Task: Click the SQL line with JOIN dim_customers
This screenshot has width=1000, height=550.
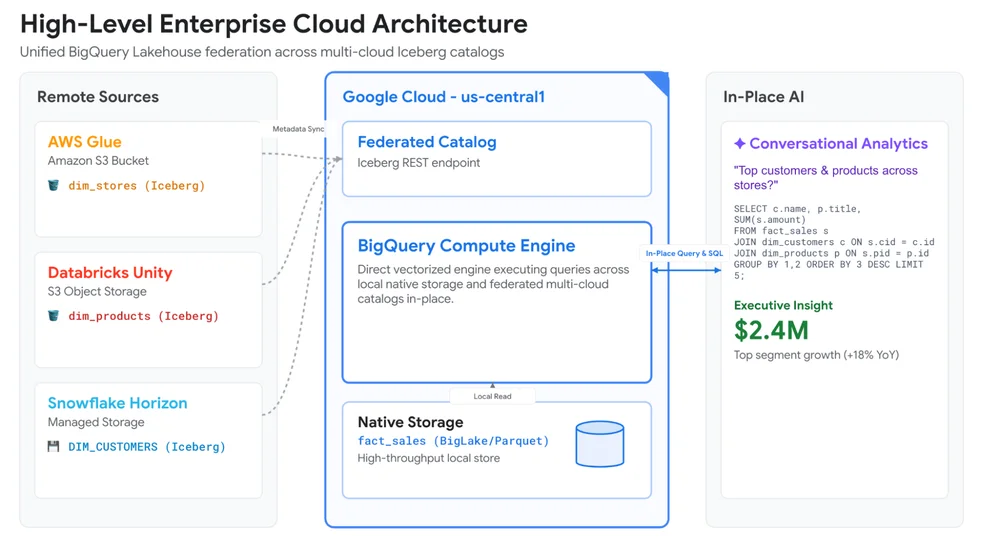Action: (x=834, y=242)
